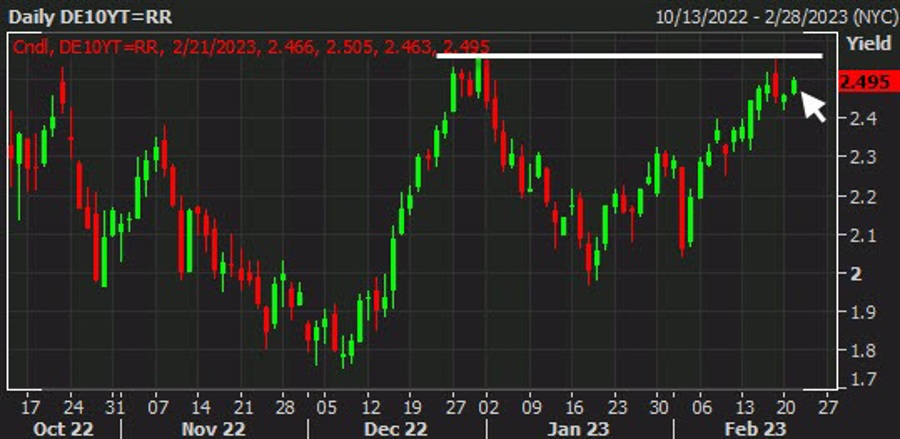The image size is (900, 439).
Task: Click the chart title 'Daily DE10YT=RR'
Action: 90,17
